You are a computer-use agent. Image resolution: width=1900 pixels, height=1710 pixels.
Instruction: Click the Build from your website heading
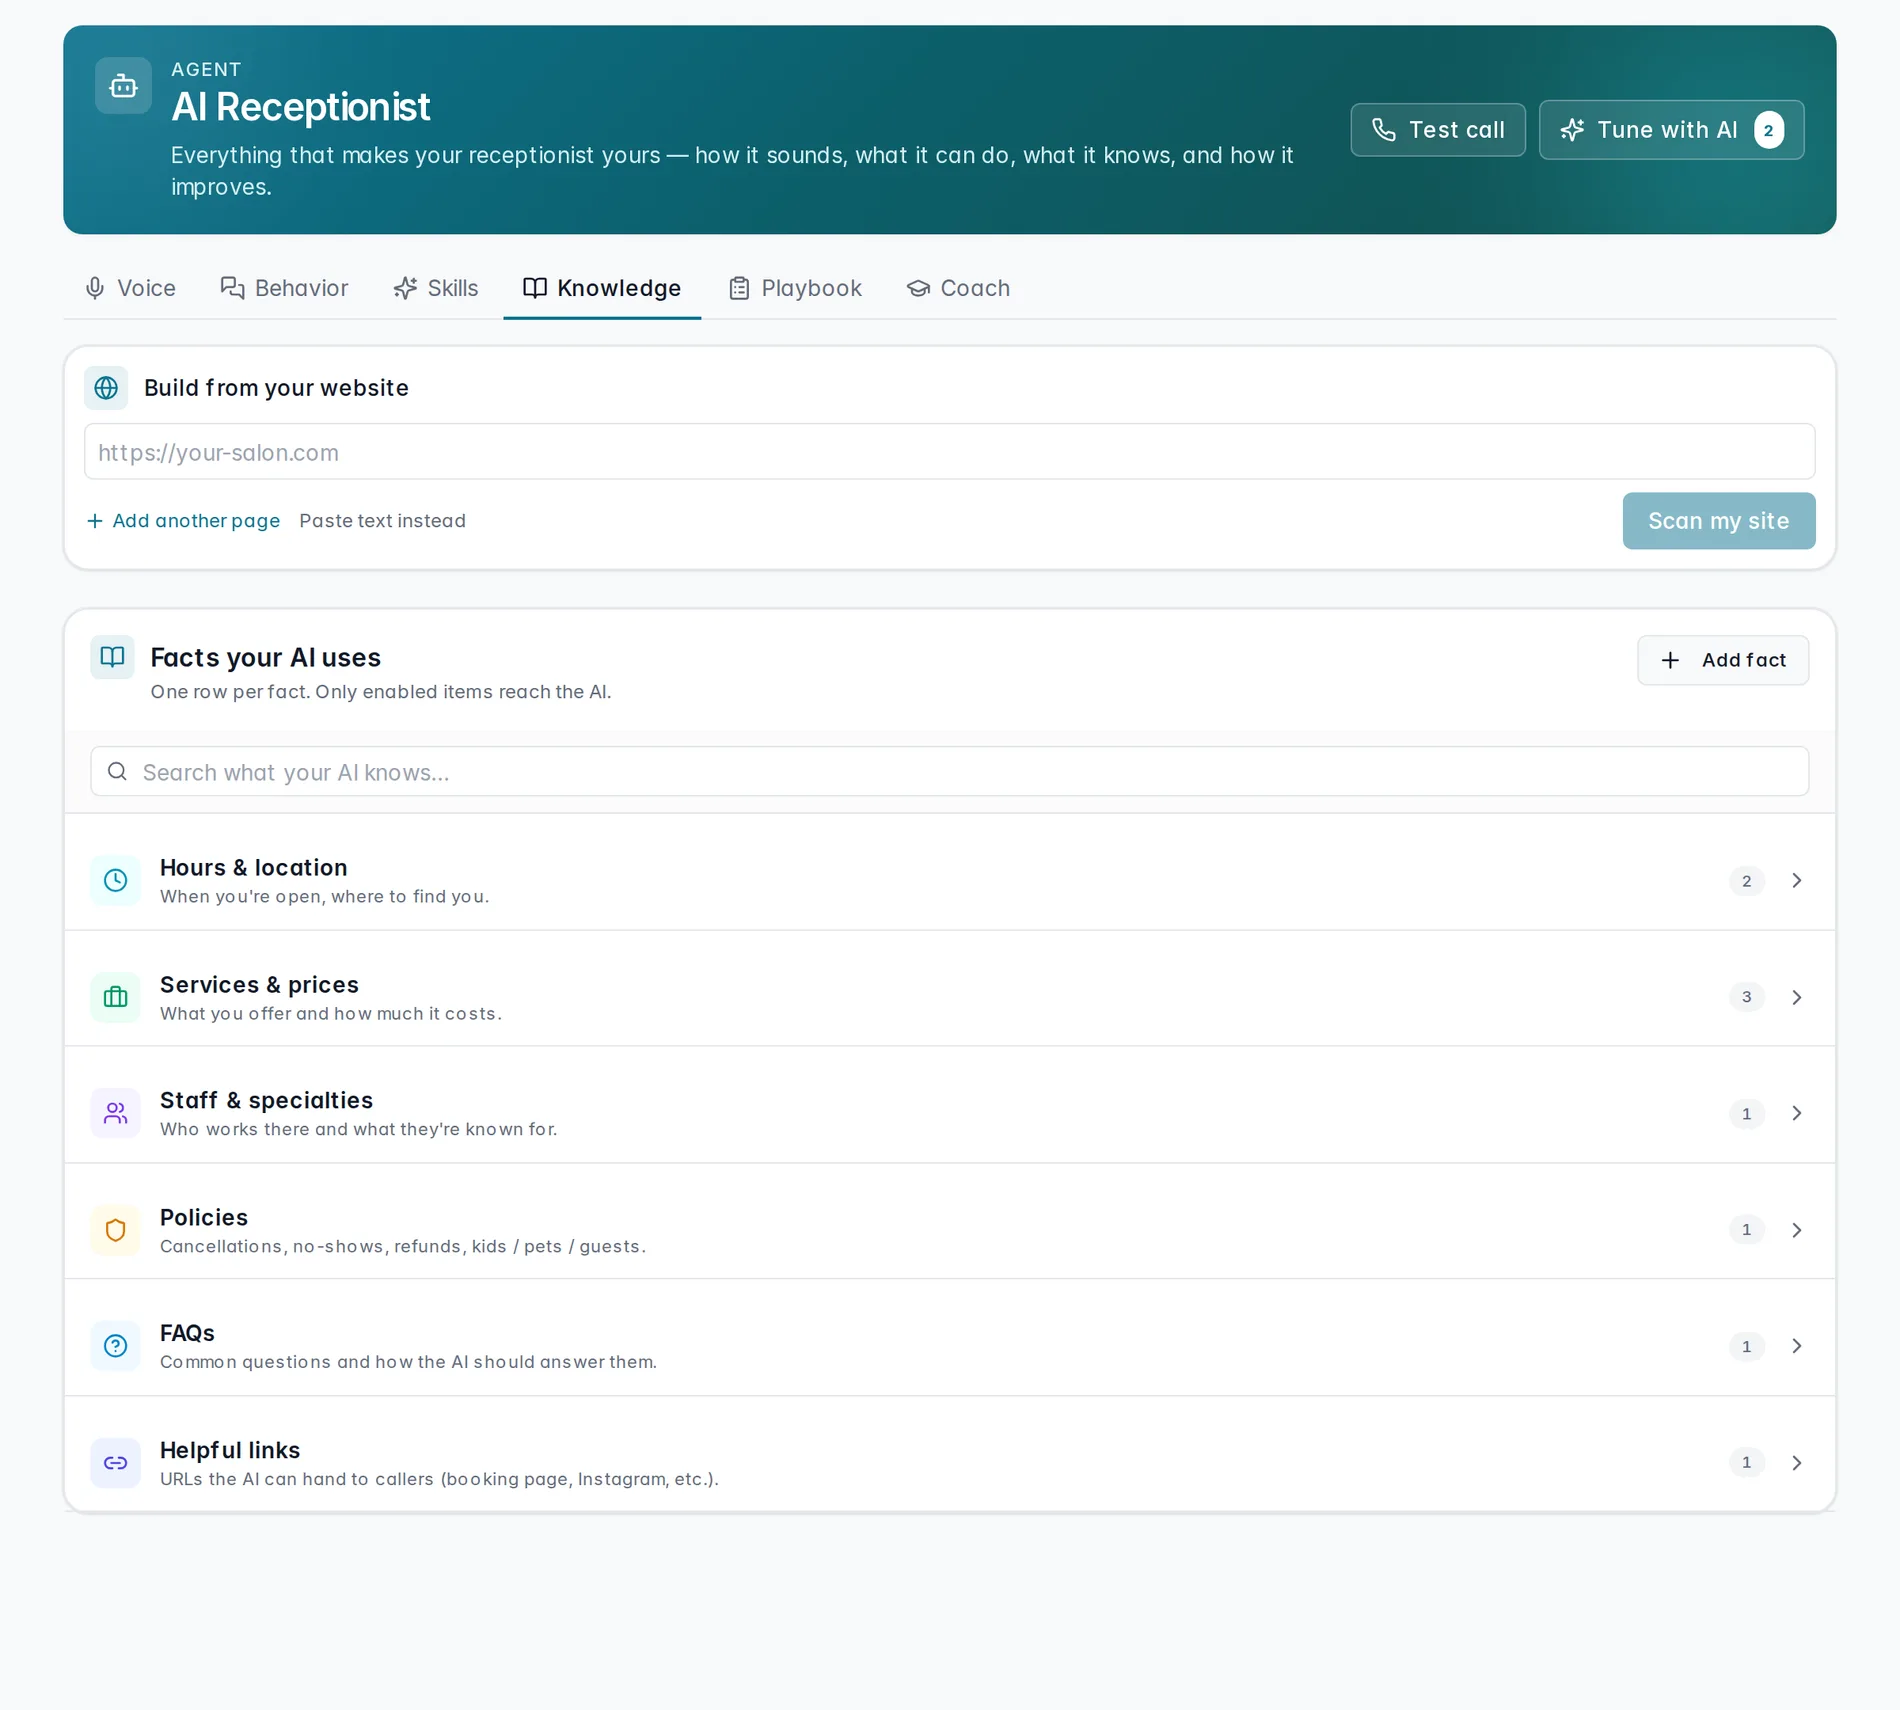[277, 388]
